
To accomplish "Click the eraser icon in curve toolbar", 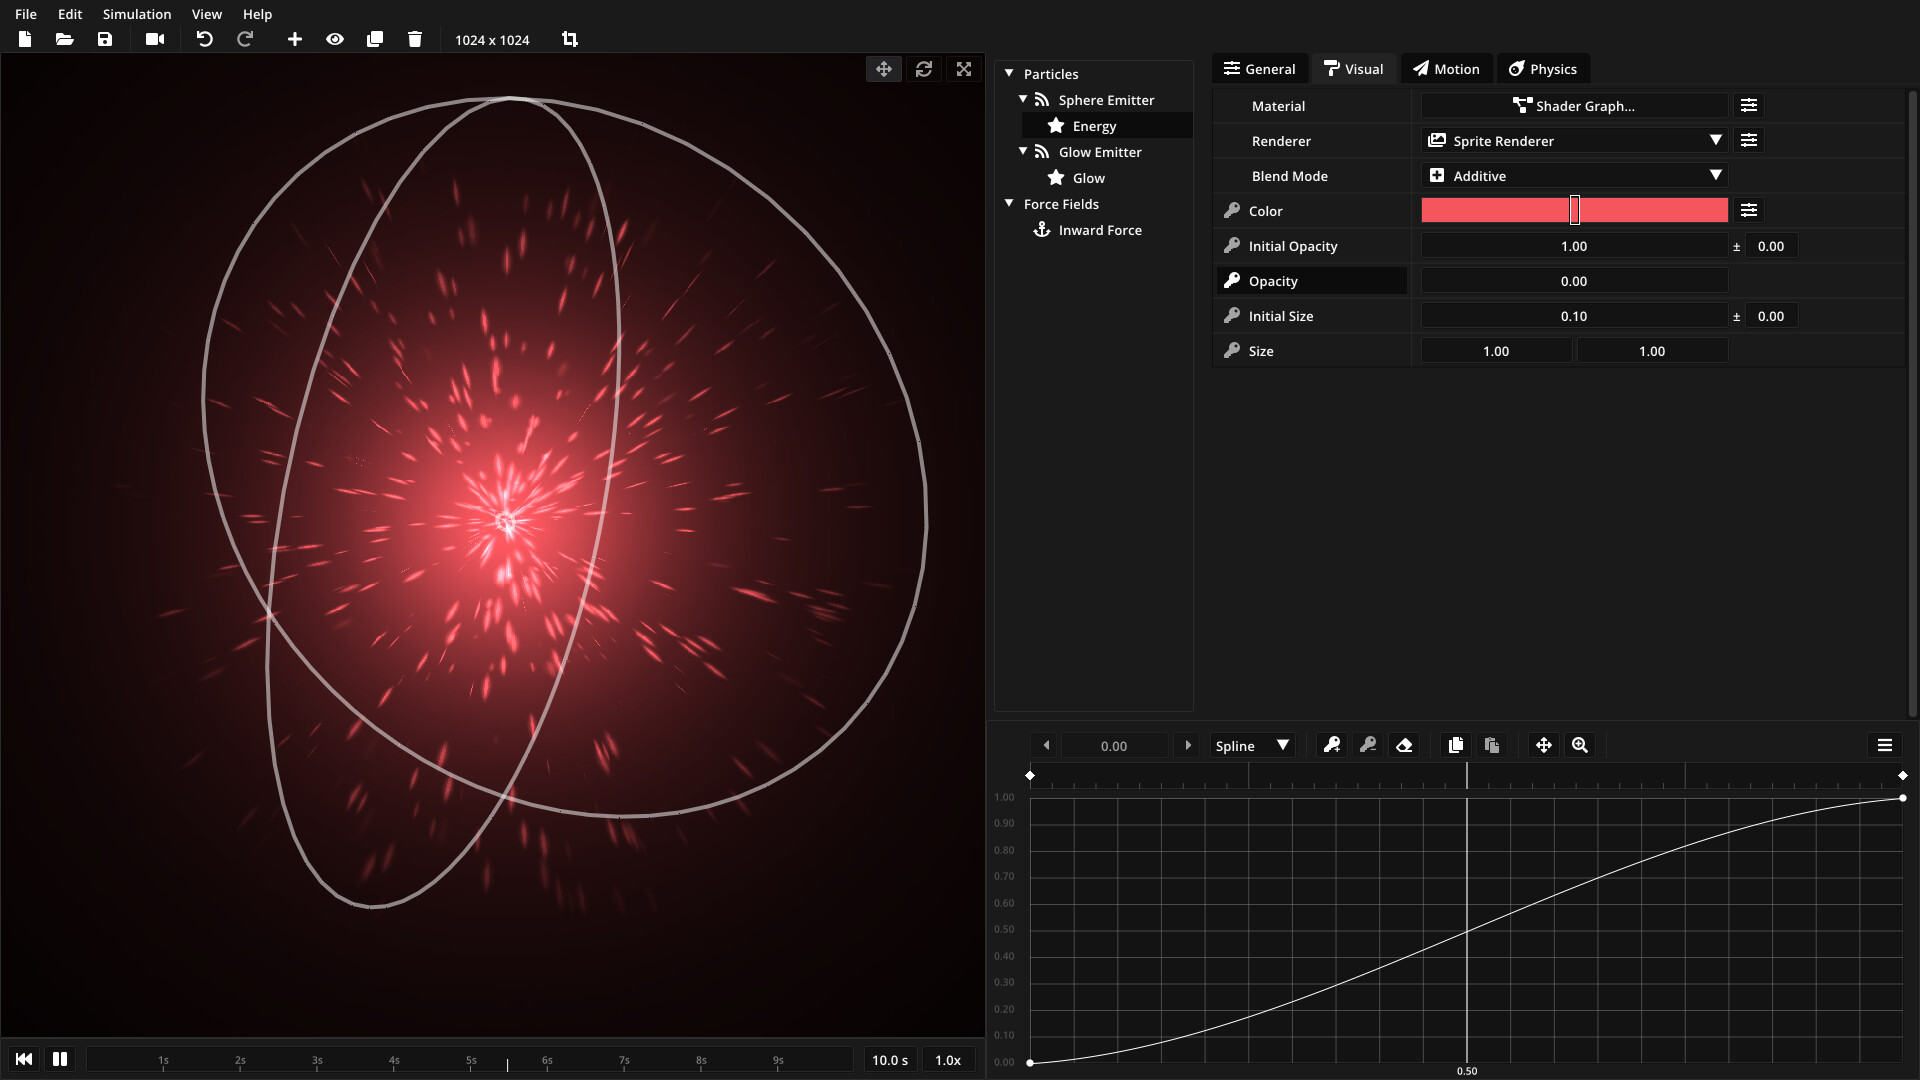I will click(1404, 745).
